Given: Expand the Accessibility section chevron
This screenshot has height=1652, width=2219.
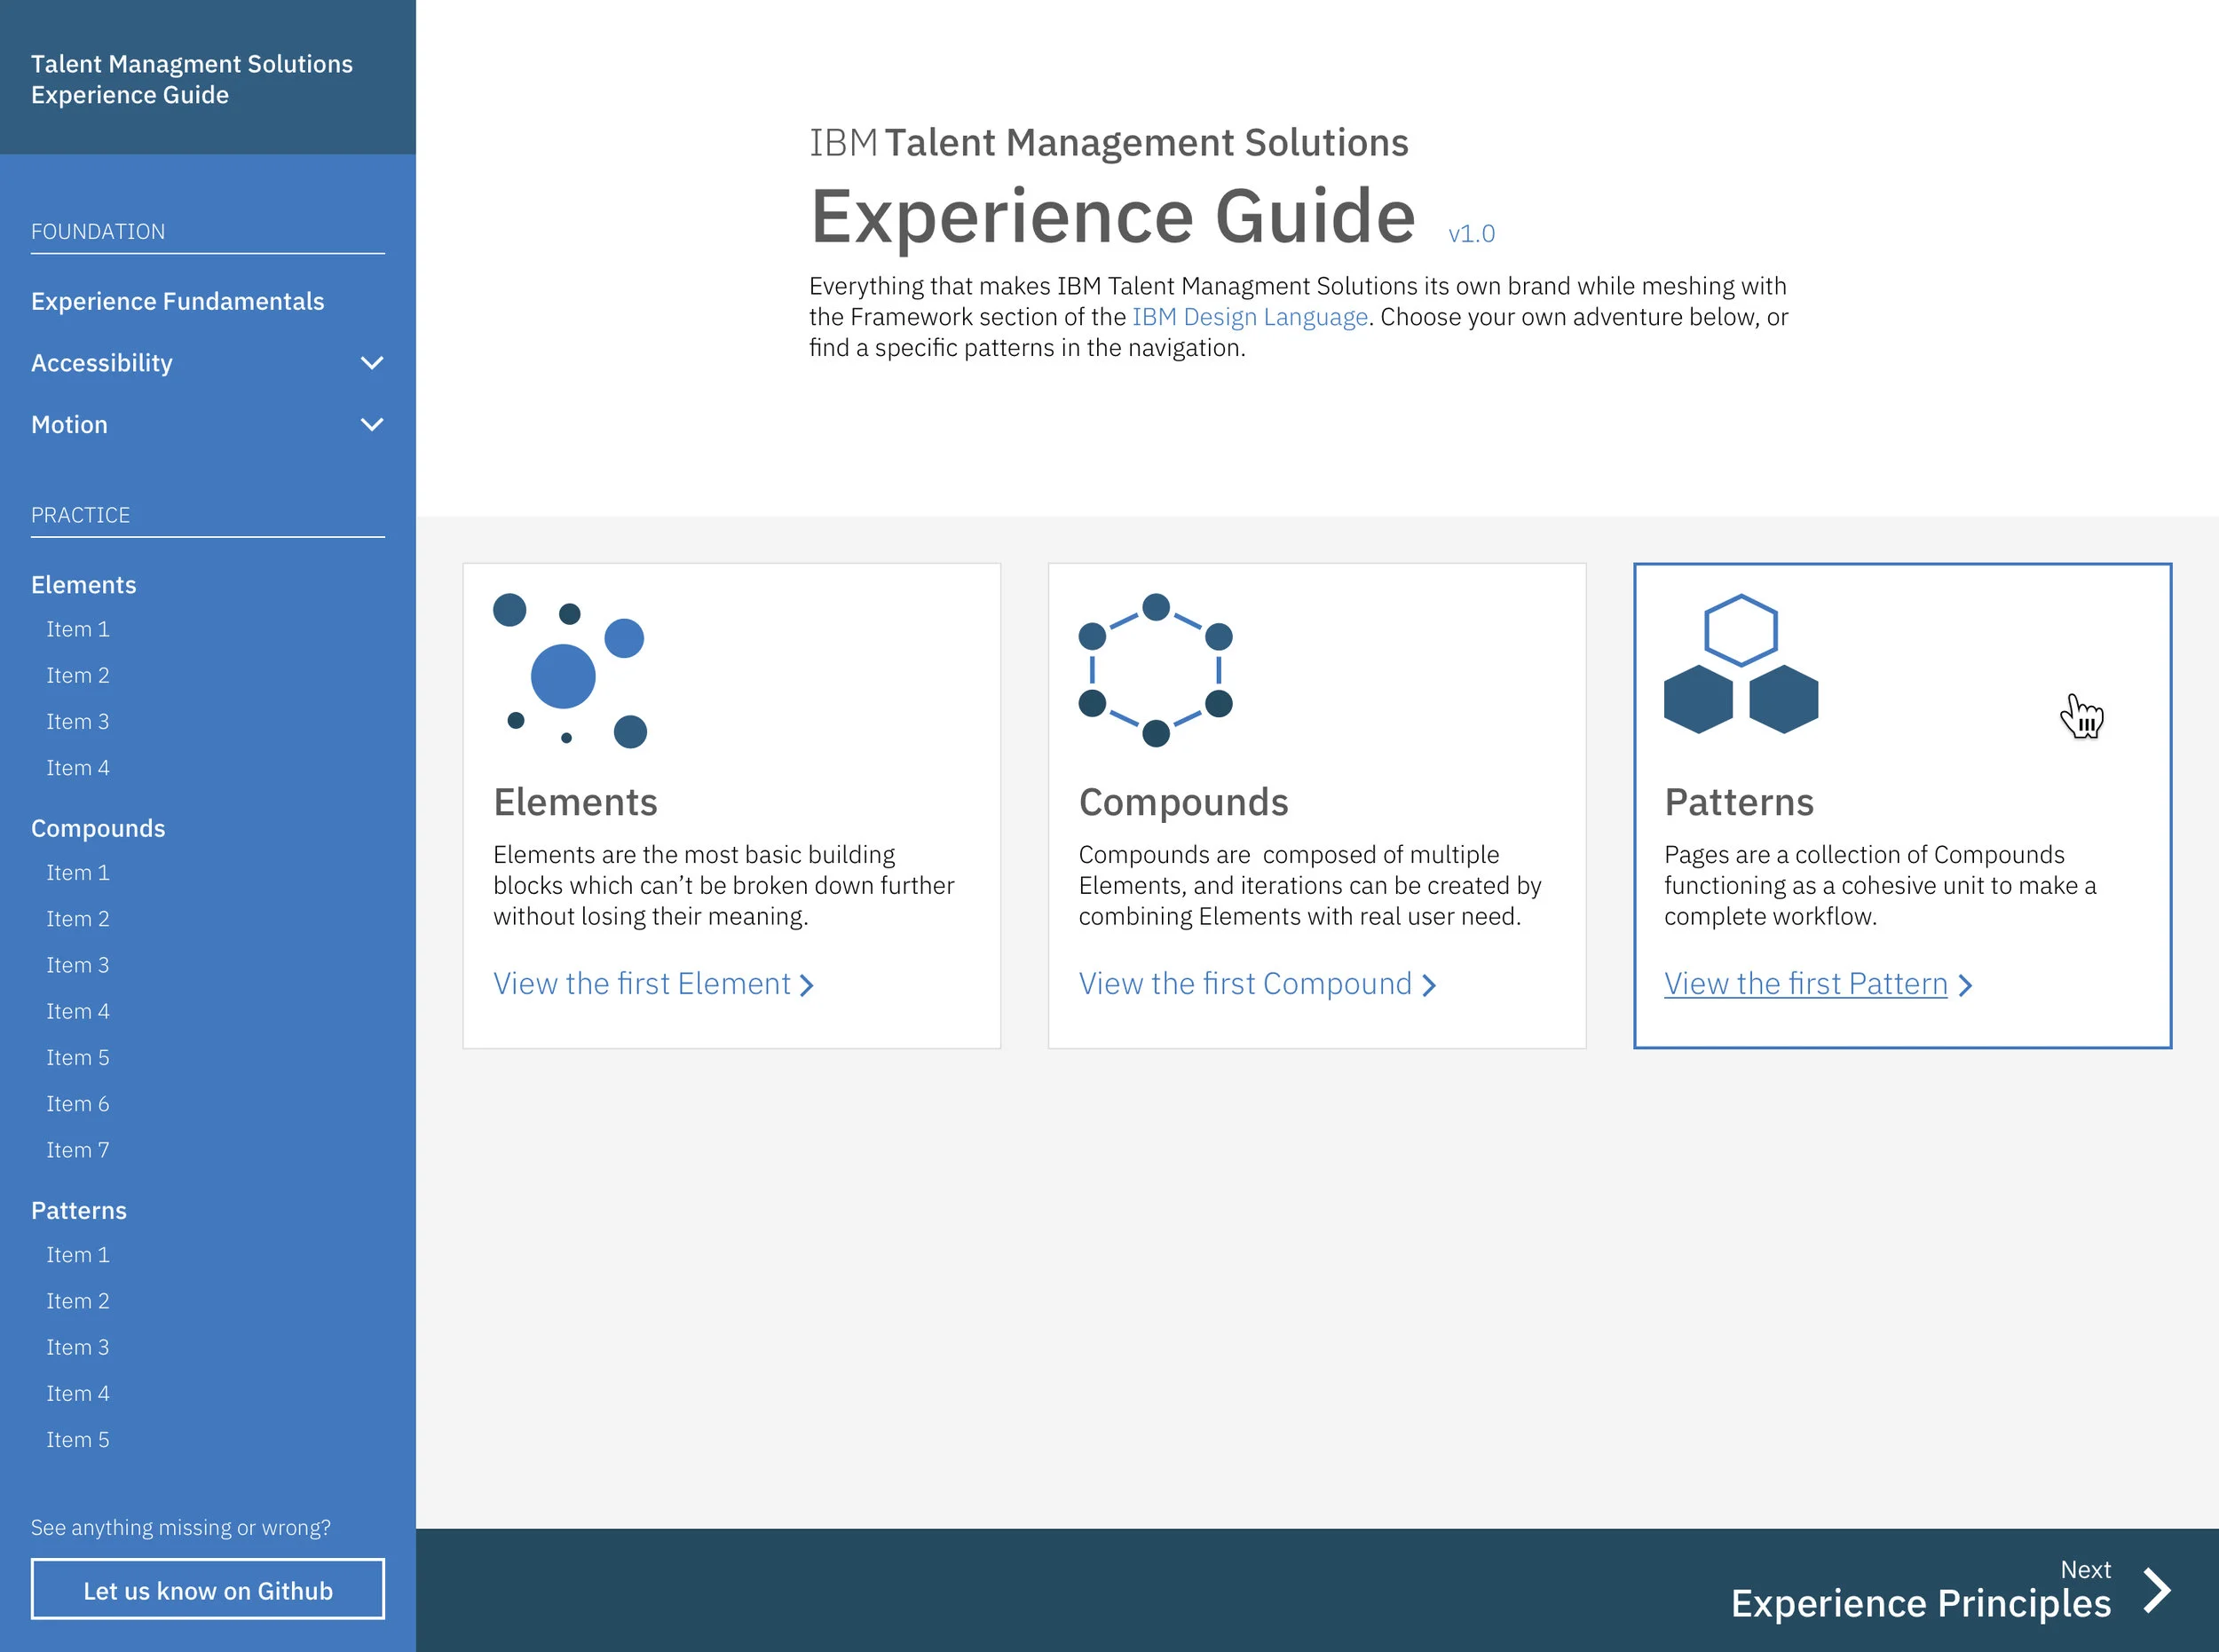Looking at the screenshot, I should click(372, 363).
